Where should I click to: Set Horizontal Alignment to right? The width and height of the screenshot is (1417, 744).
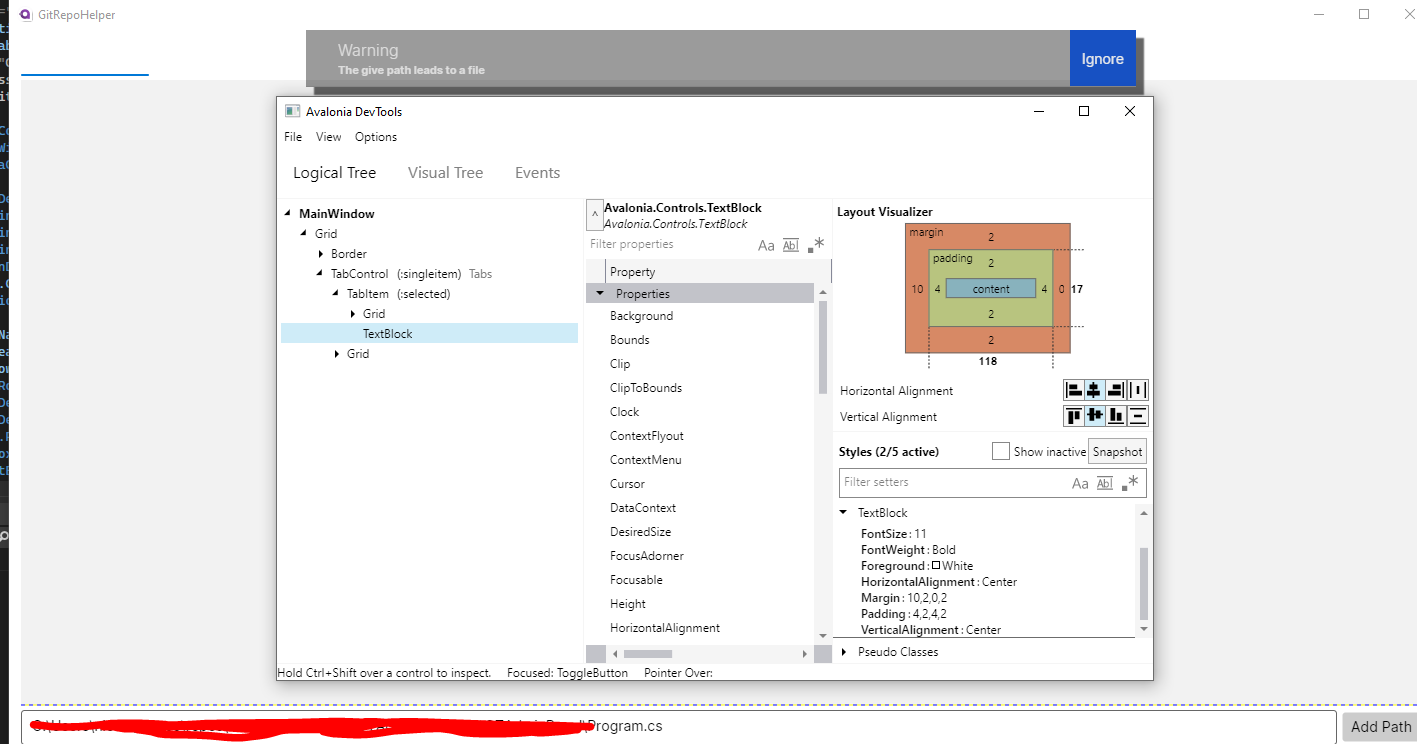[x=1116, y=389]
